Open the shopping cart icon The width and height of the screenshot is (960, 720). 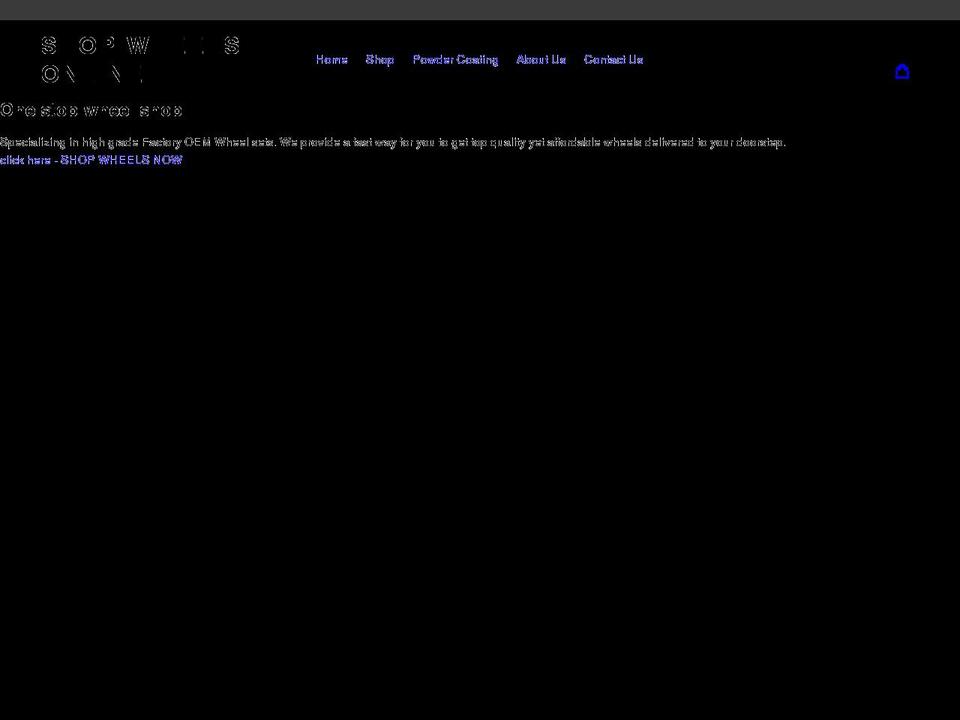(902, 72)
